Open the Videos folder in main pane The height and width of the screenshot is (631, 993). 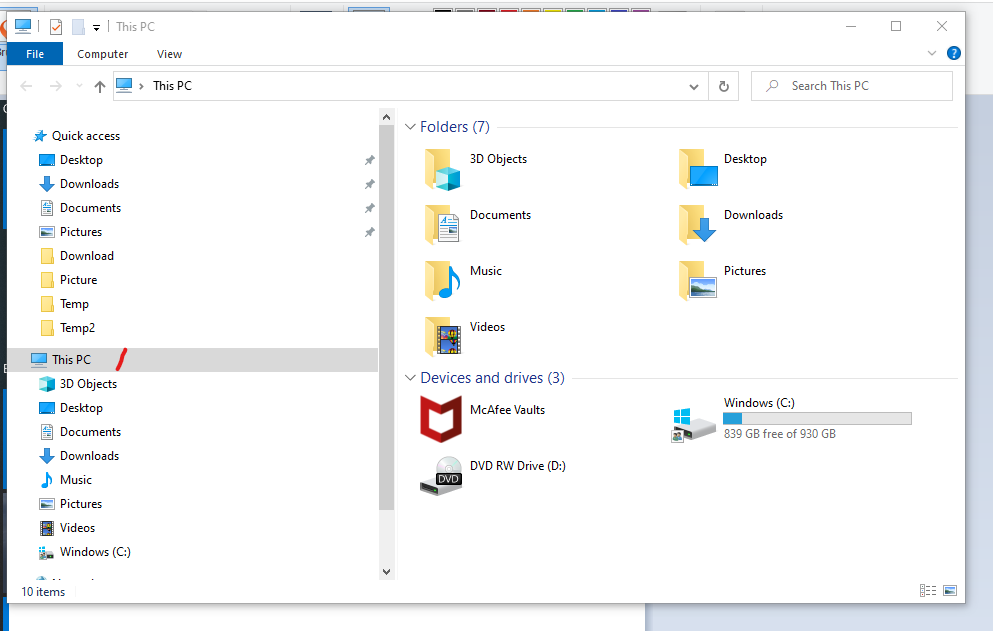pos(442,336)
